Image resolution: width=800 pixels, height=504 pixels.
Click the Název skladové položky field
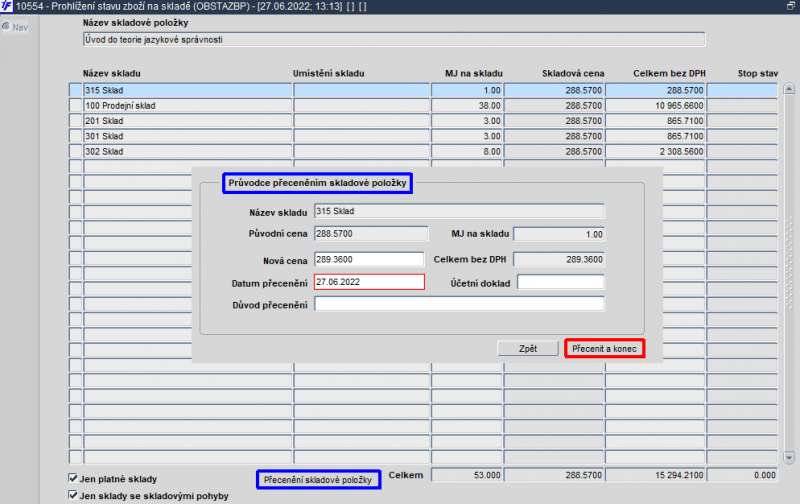pos(394,39)
